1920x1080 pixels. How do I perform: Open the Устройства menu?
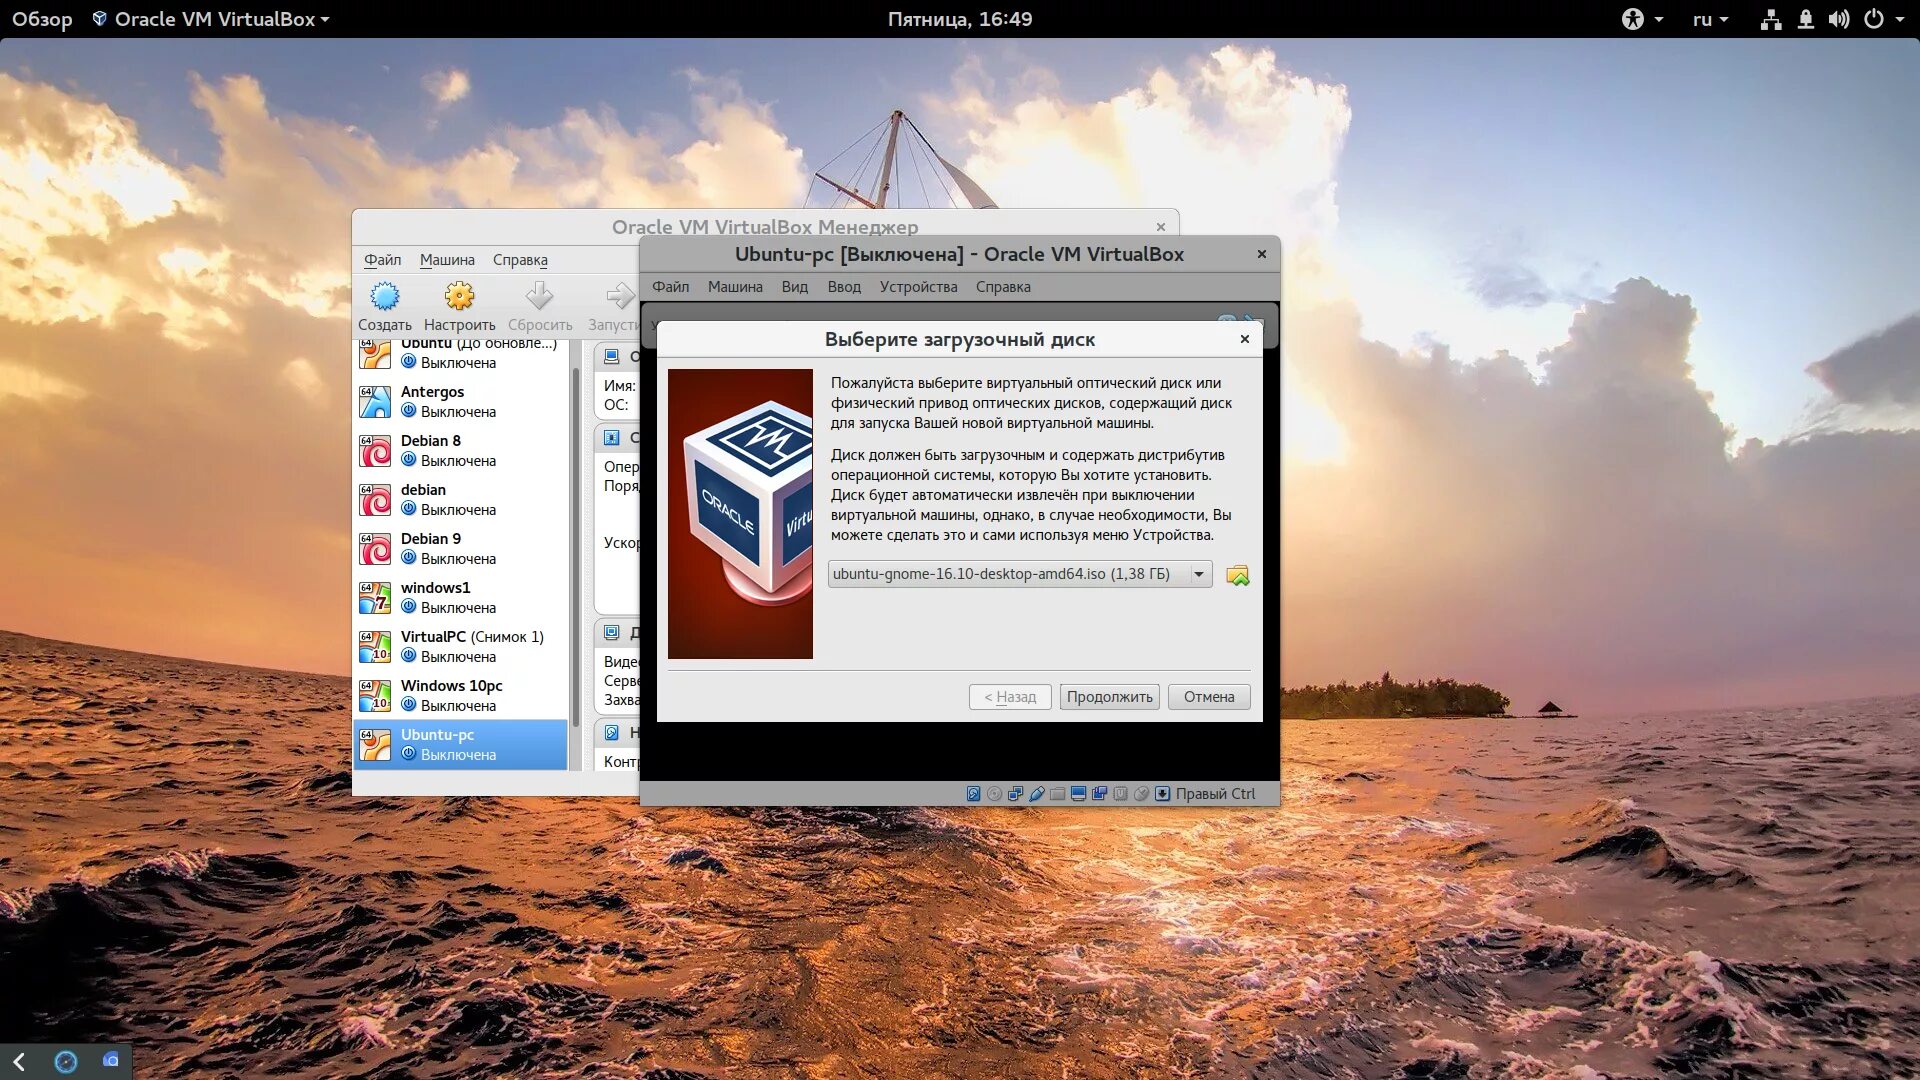click(x=917, y=287)
